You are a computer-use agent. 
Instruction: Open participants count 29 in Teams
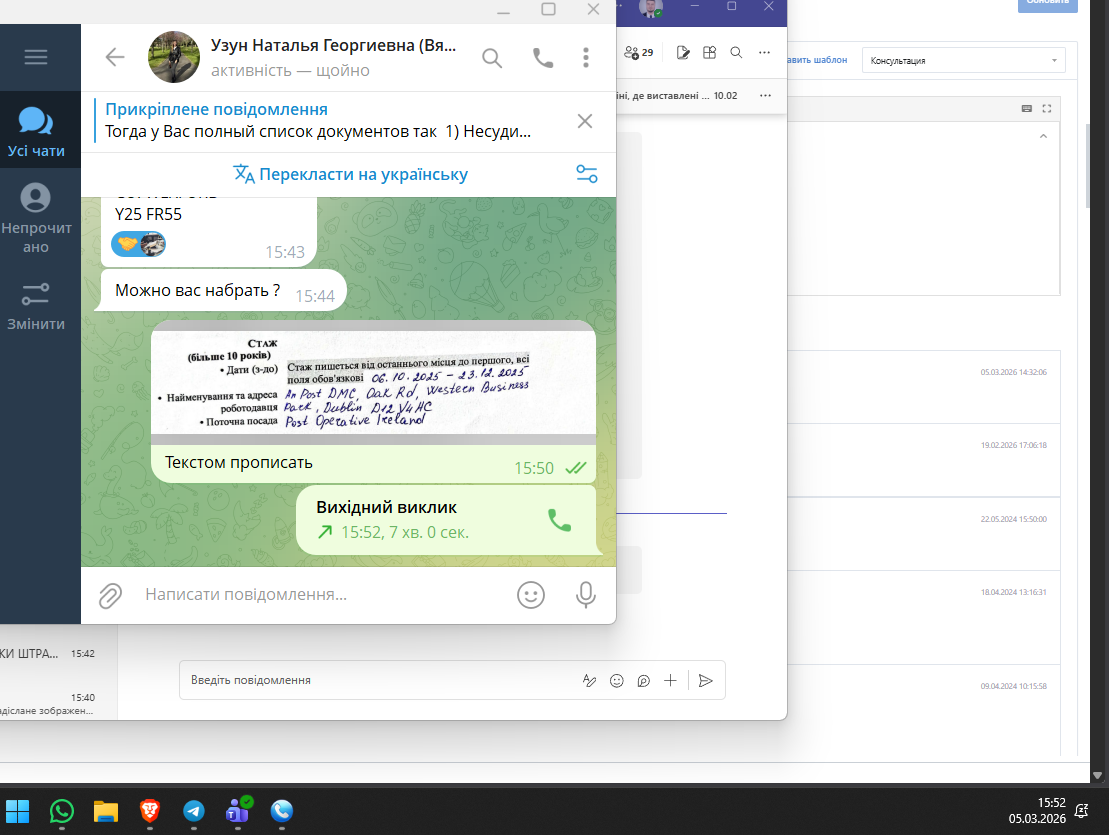(x=639, y=52)
